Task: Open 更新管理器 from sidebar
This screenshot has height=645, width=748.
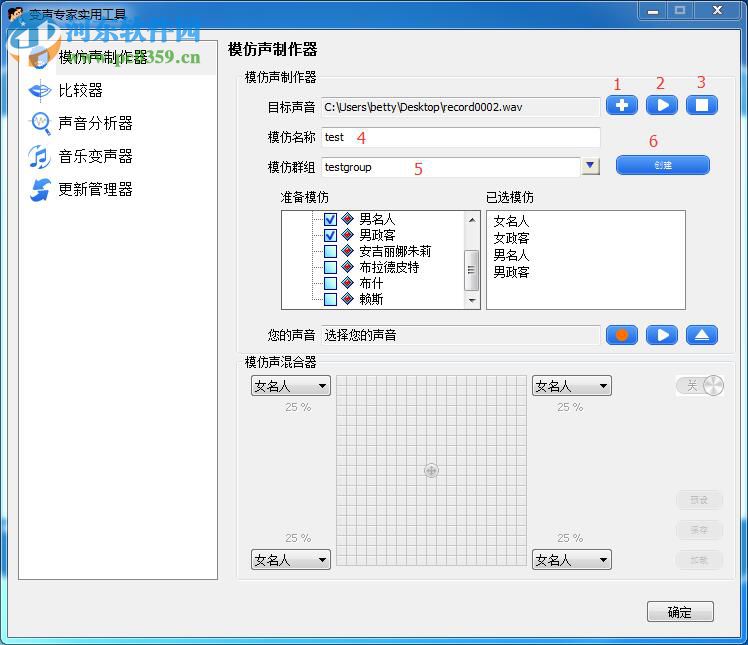Action: coord(95,189)
